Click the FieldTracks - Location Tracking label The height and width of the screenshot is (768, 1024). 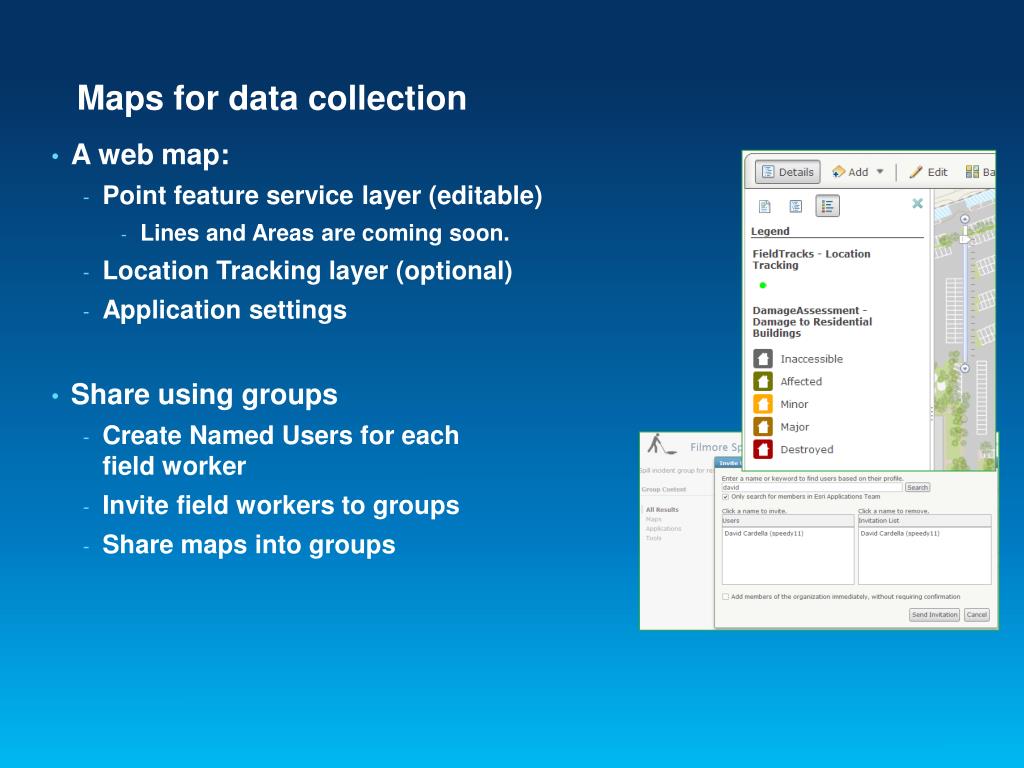tap(811, 259)
